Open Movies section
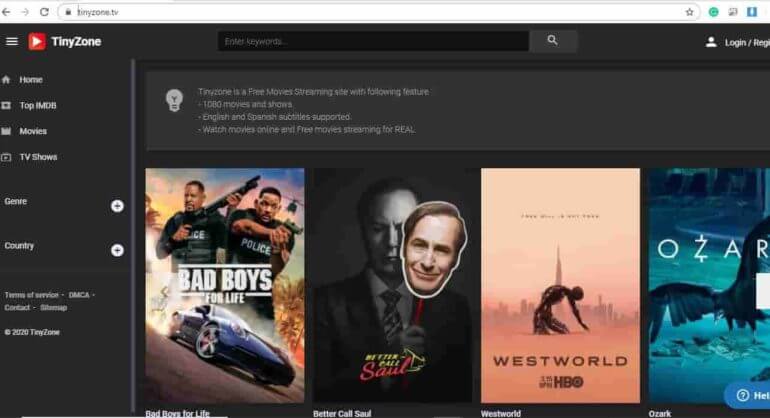Image resolution: width=770 pixels, height=418 pixels. point(33,131)
